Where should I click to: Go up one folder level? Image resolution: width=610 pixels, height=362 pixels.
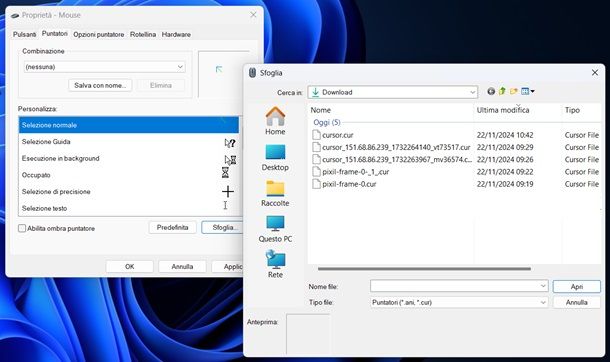point(502,91)
